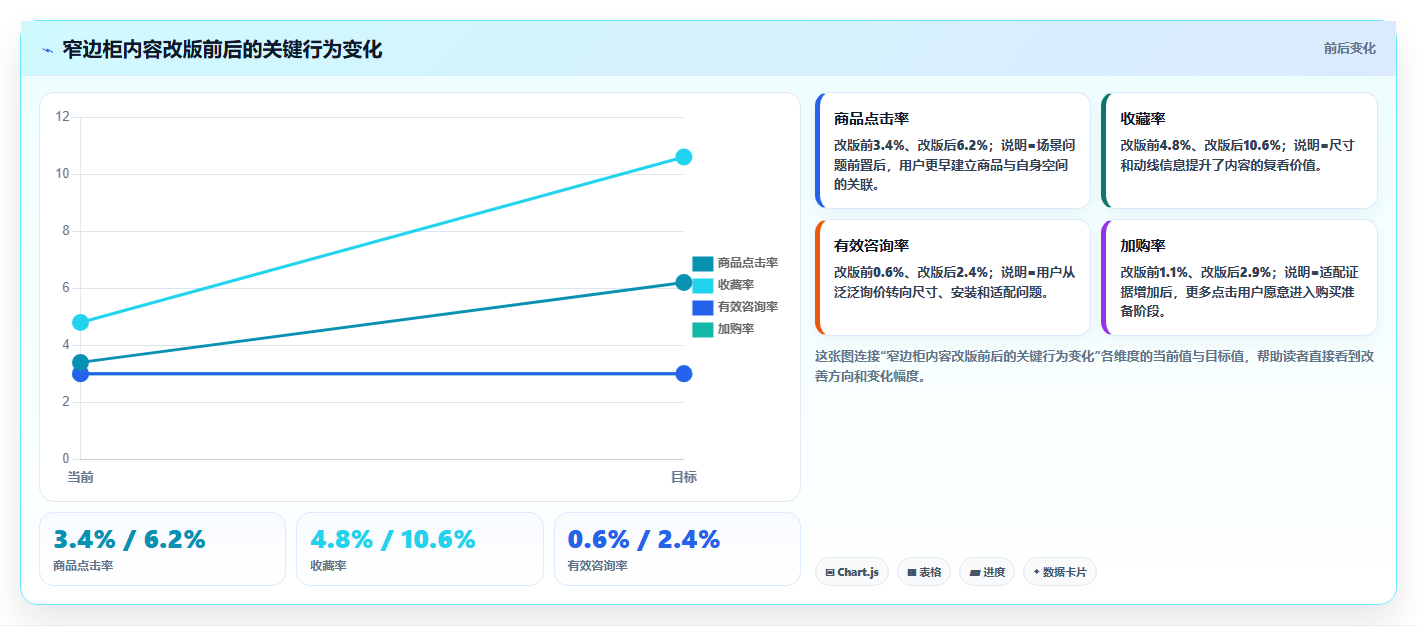Click 商品点击率 label under stat value
The height and width of the screenshot is (626, 1417).
pyautogui.click(x=83, y=566)
